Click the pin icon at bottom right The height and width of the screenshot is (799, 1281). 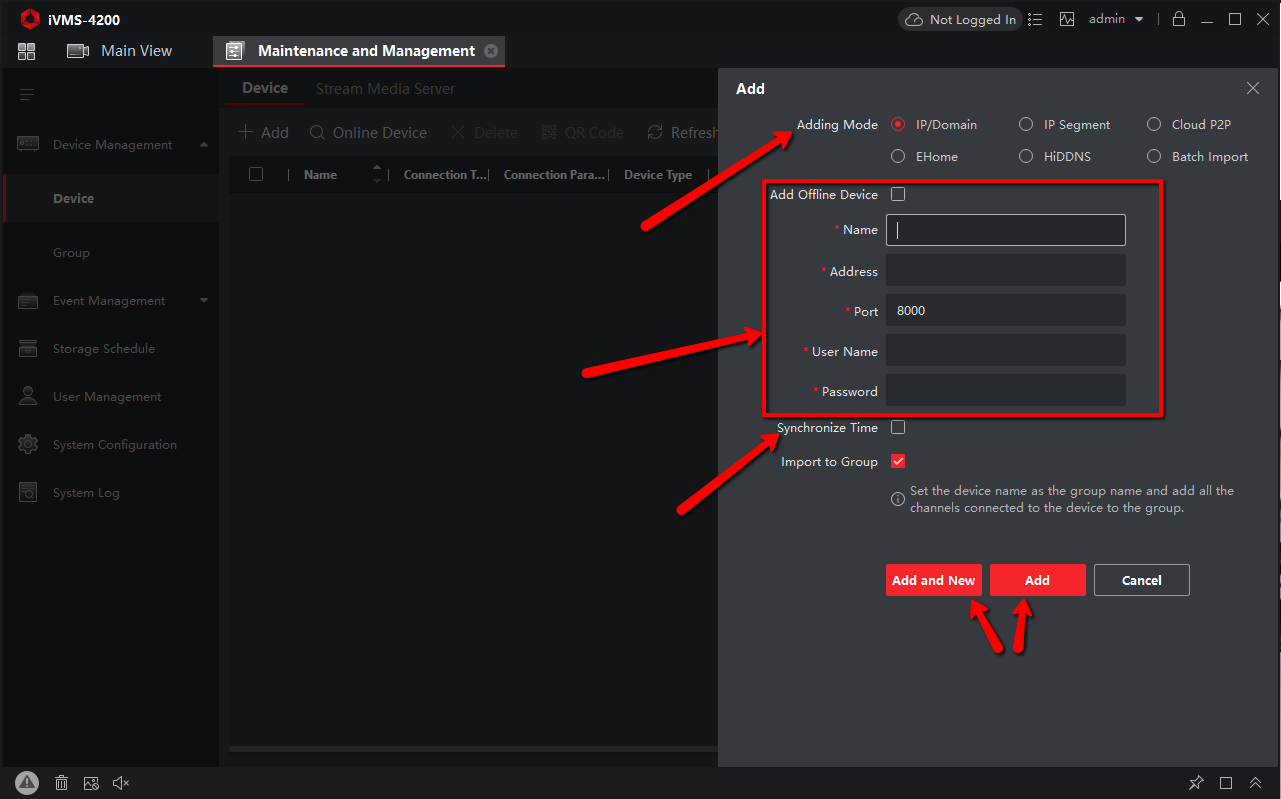pos(1196,783)
